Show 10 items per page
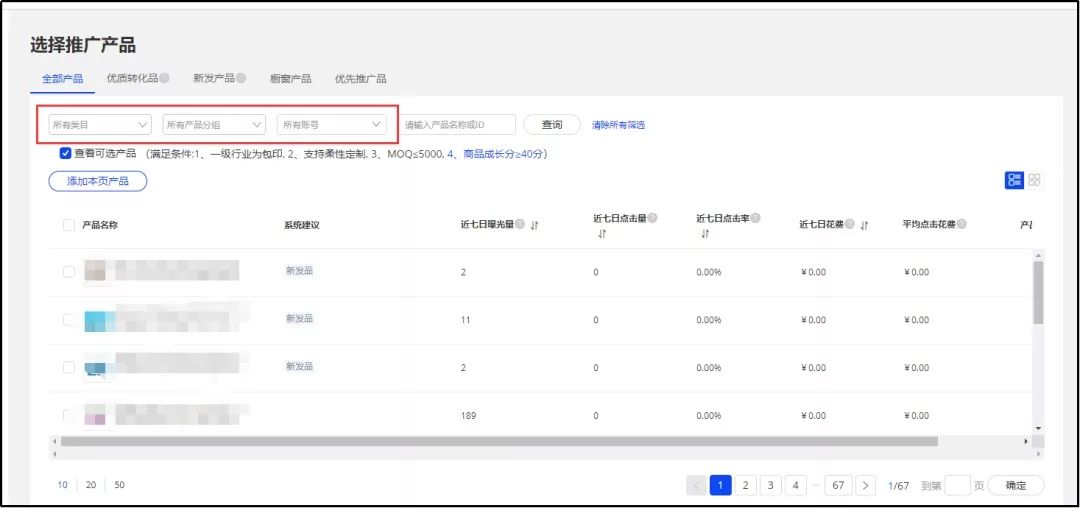1080x508 pixels. [63, 485]
